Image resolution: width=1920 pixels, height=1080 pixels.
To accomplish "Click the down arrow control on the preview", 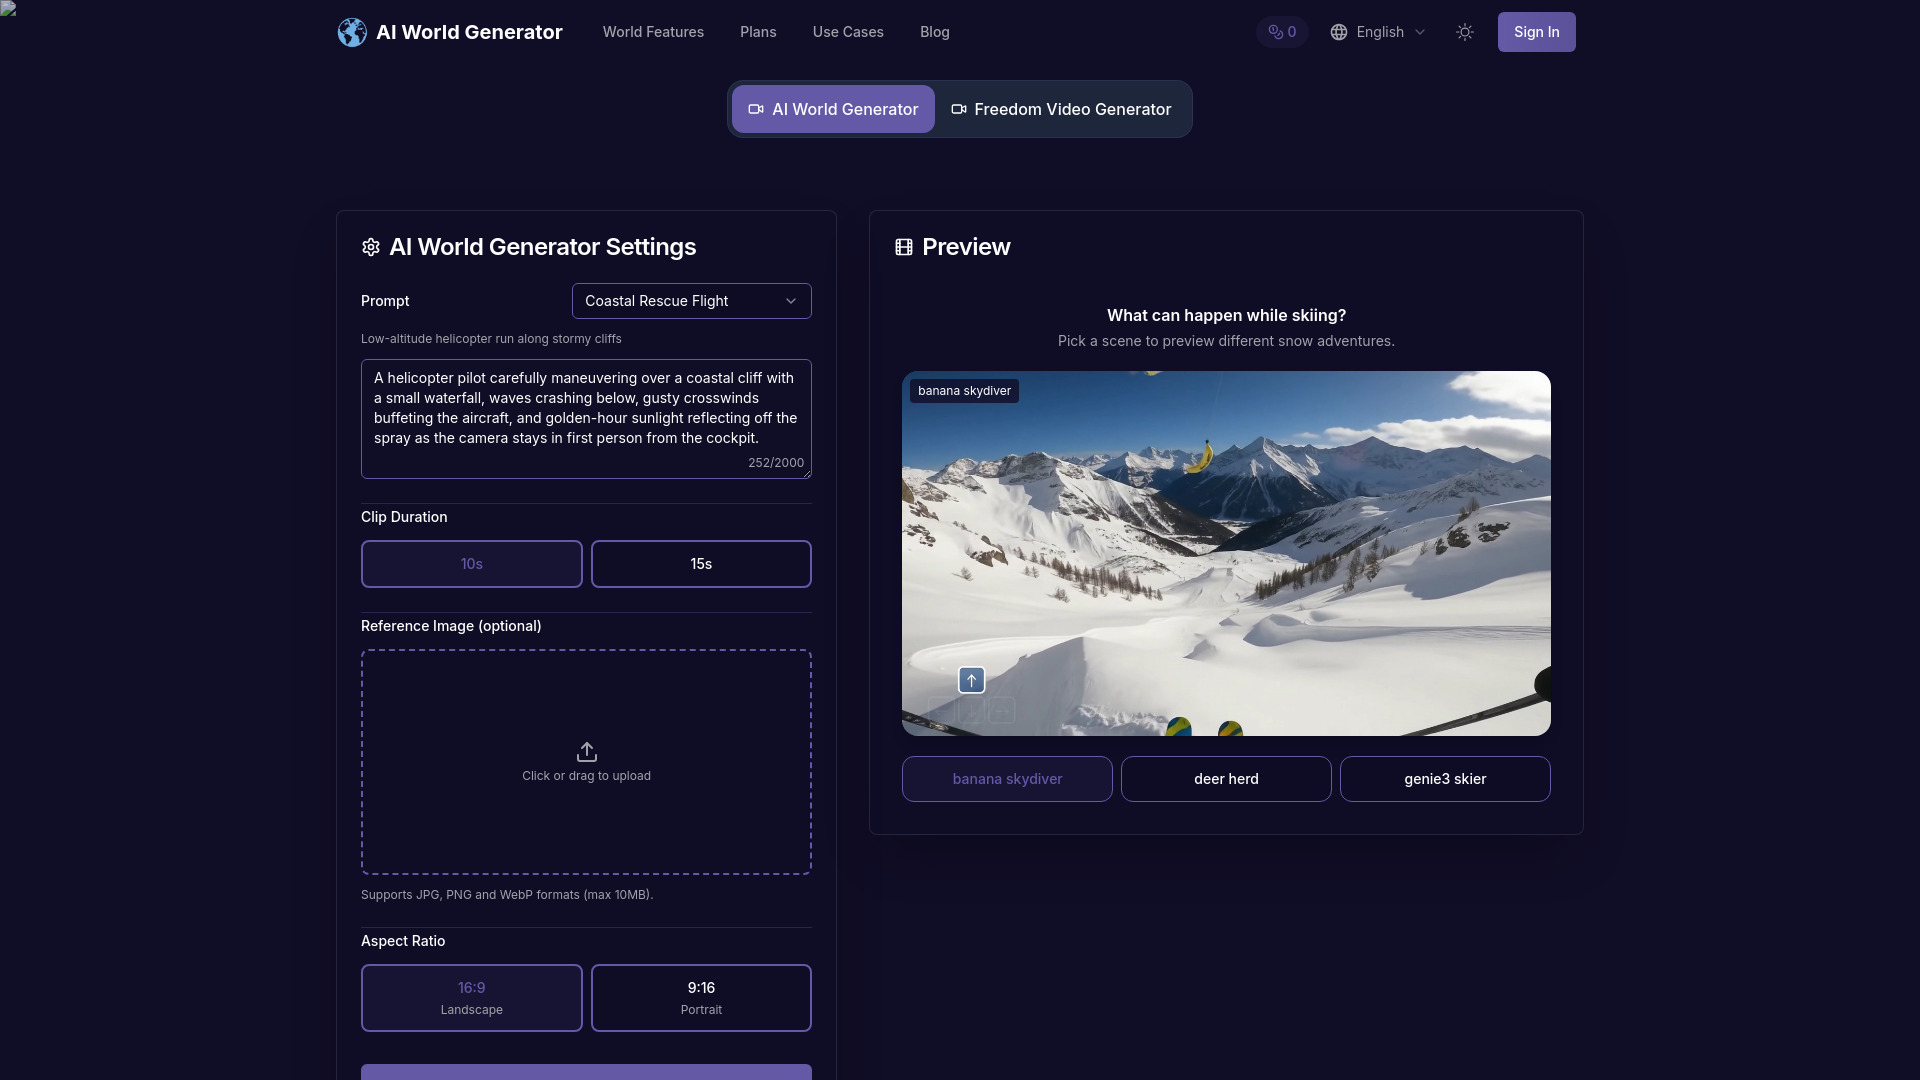I will (971, 710).
